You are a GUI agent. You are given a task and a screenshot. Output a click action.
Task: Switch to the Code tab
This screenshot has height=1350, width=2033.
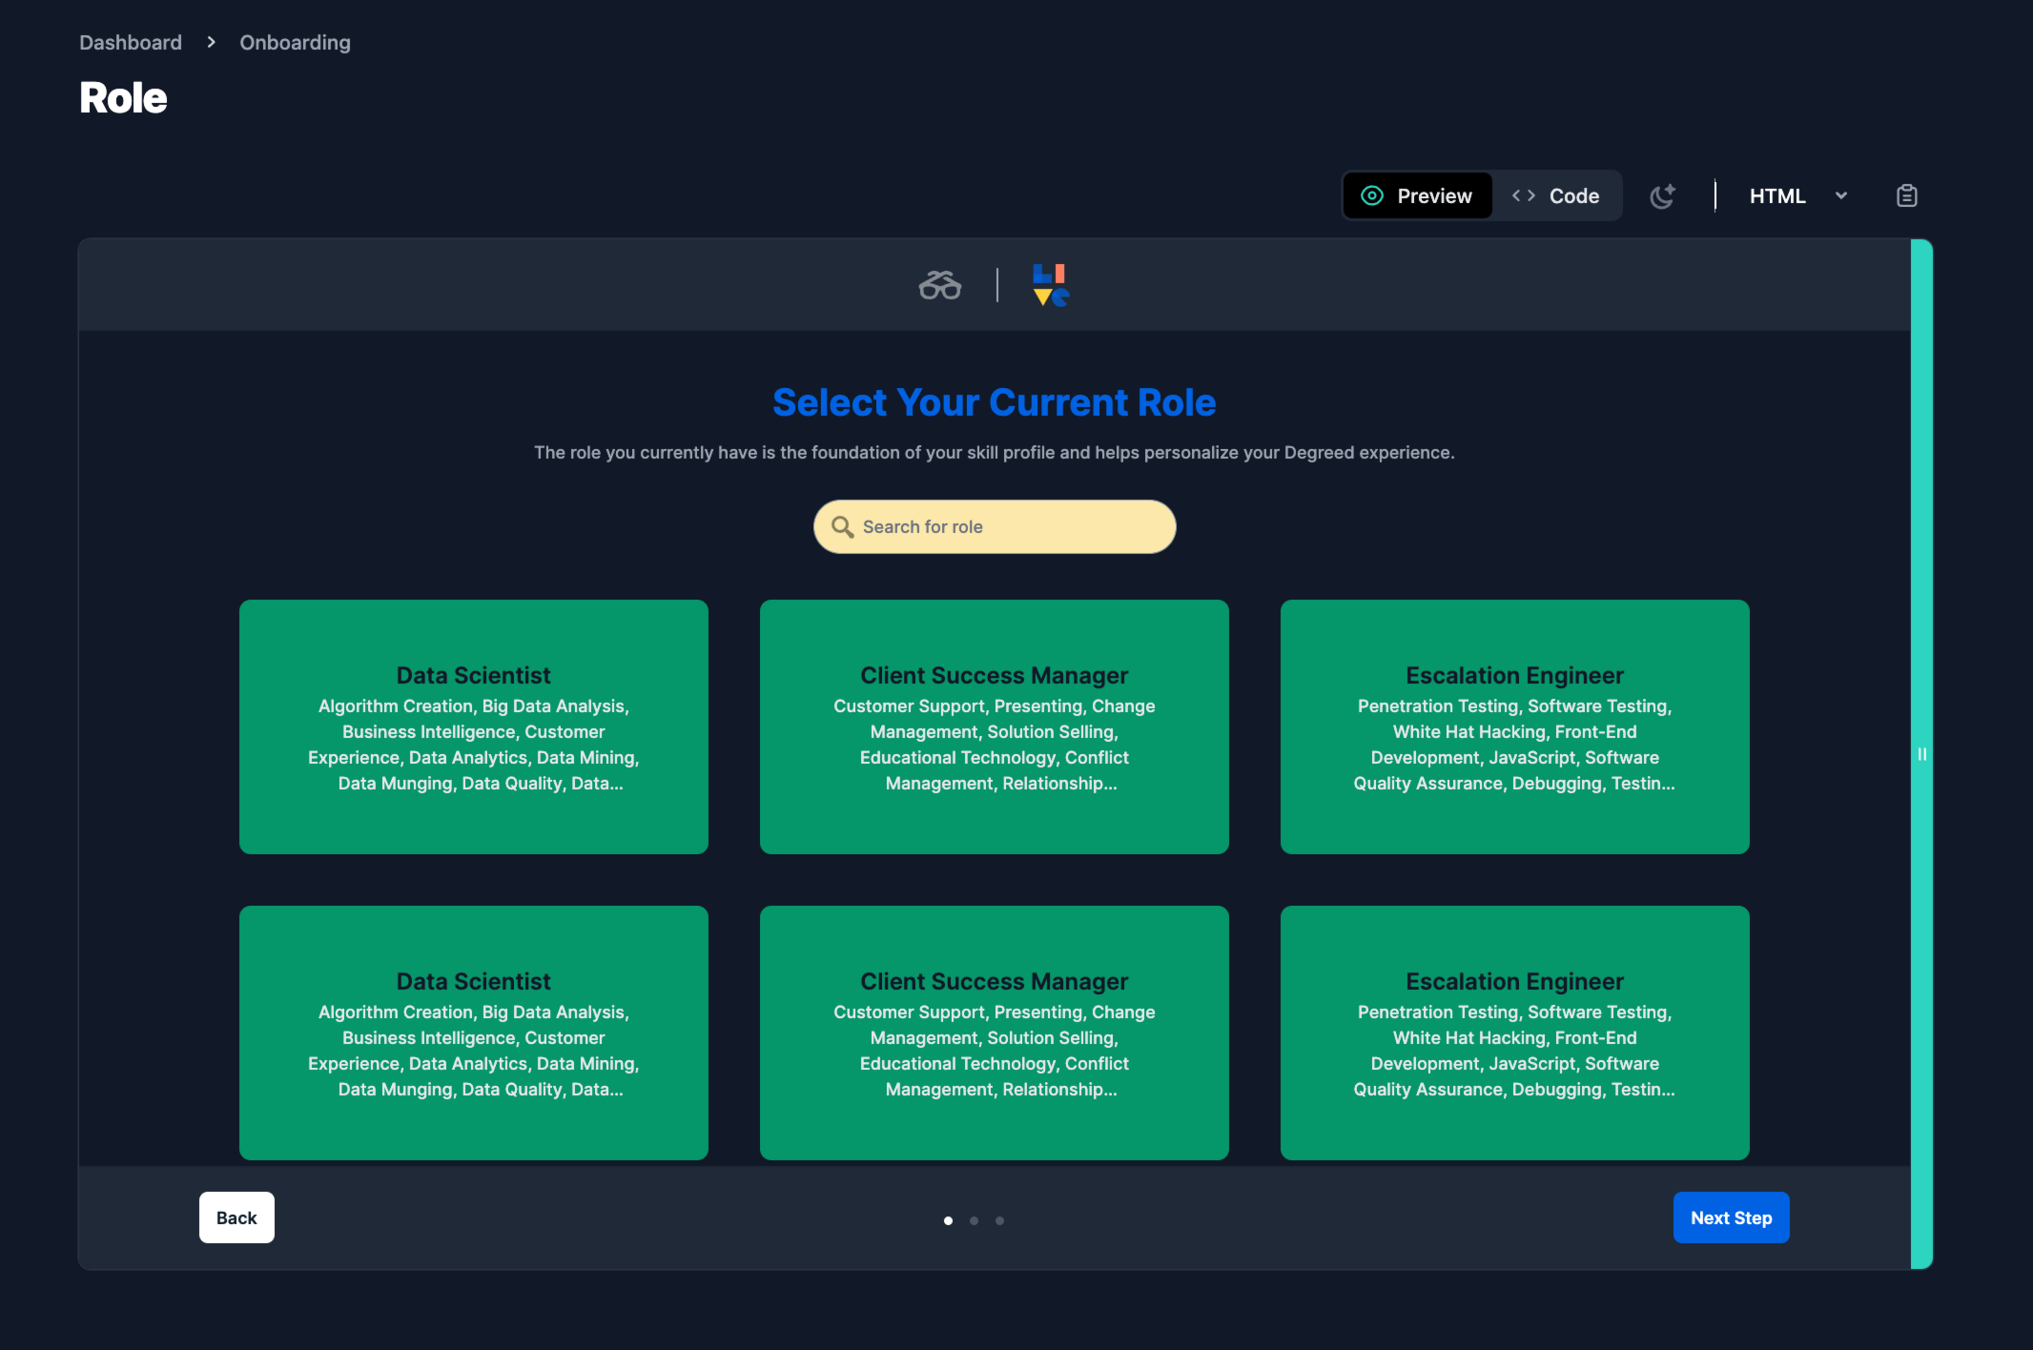click(1557, 196)
